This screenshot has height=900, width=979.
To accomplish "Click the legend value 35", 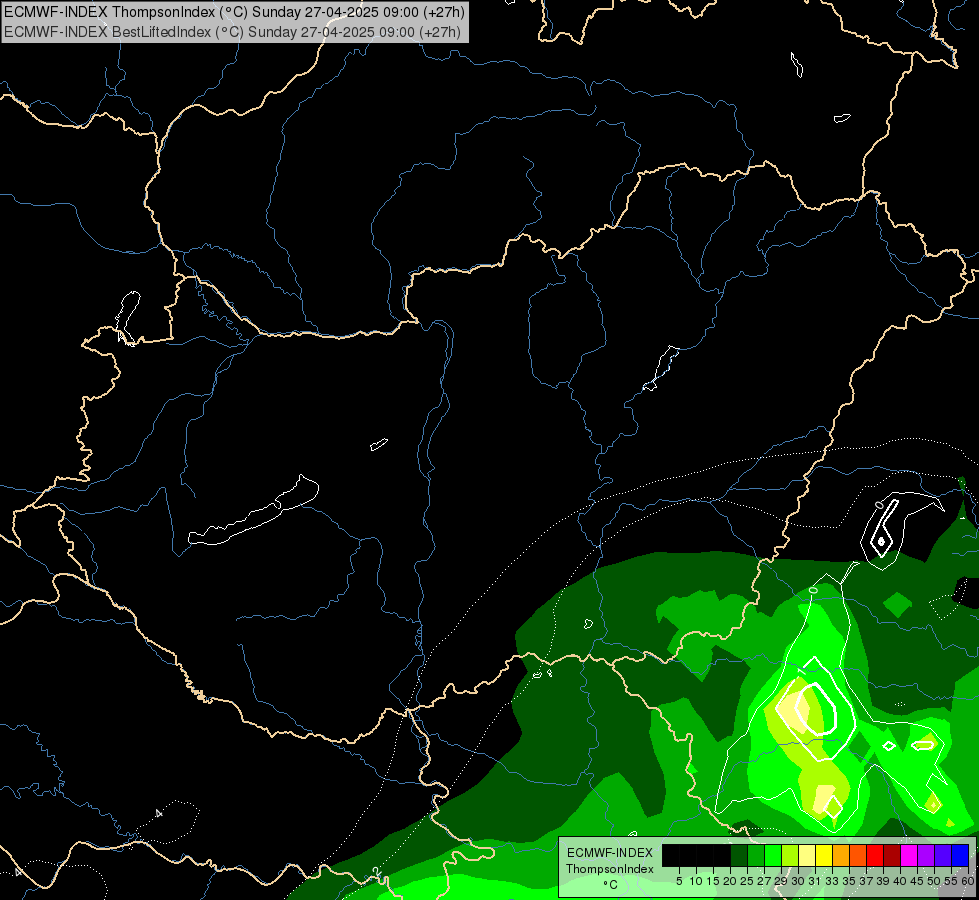I will click(849, 881).
